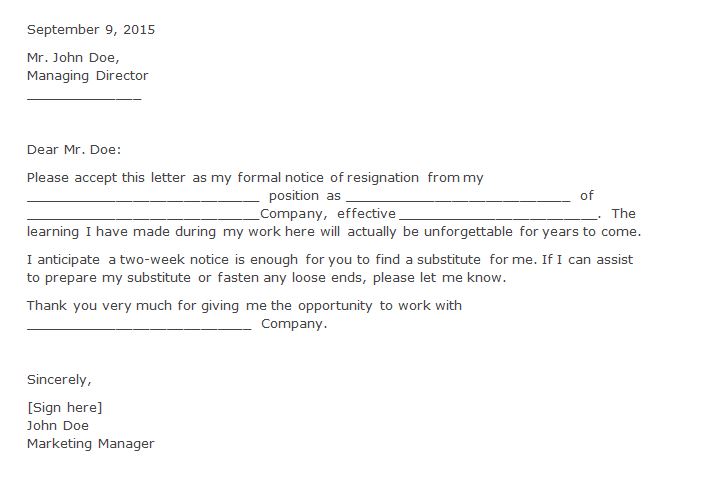Click the blank line under Managing Director

click(84, 98)
